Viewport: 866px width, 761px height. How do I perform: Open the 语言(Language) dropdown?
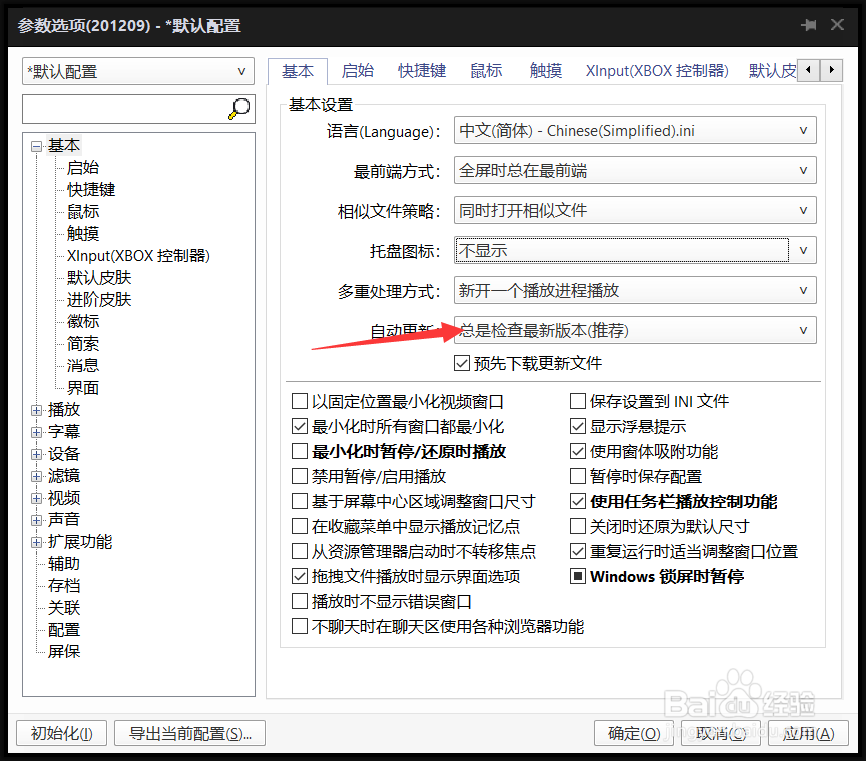tap(805, 130)
